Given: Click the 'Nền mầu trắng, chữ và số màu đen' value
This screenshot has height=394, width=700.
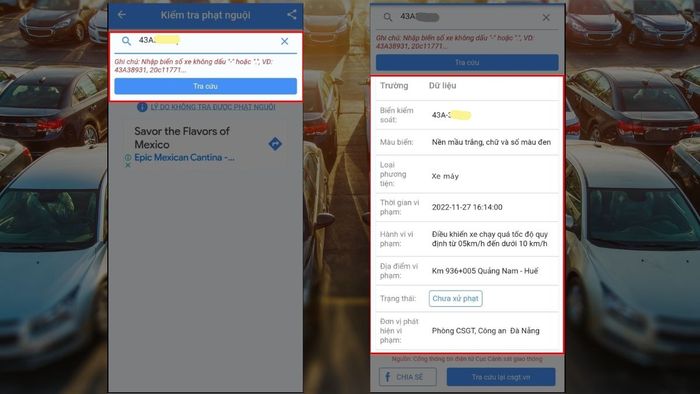Looking at the screenshot, I should (491, 142).
